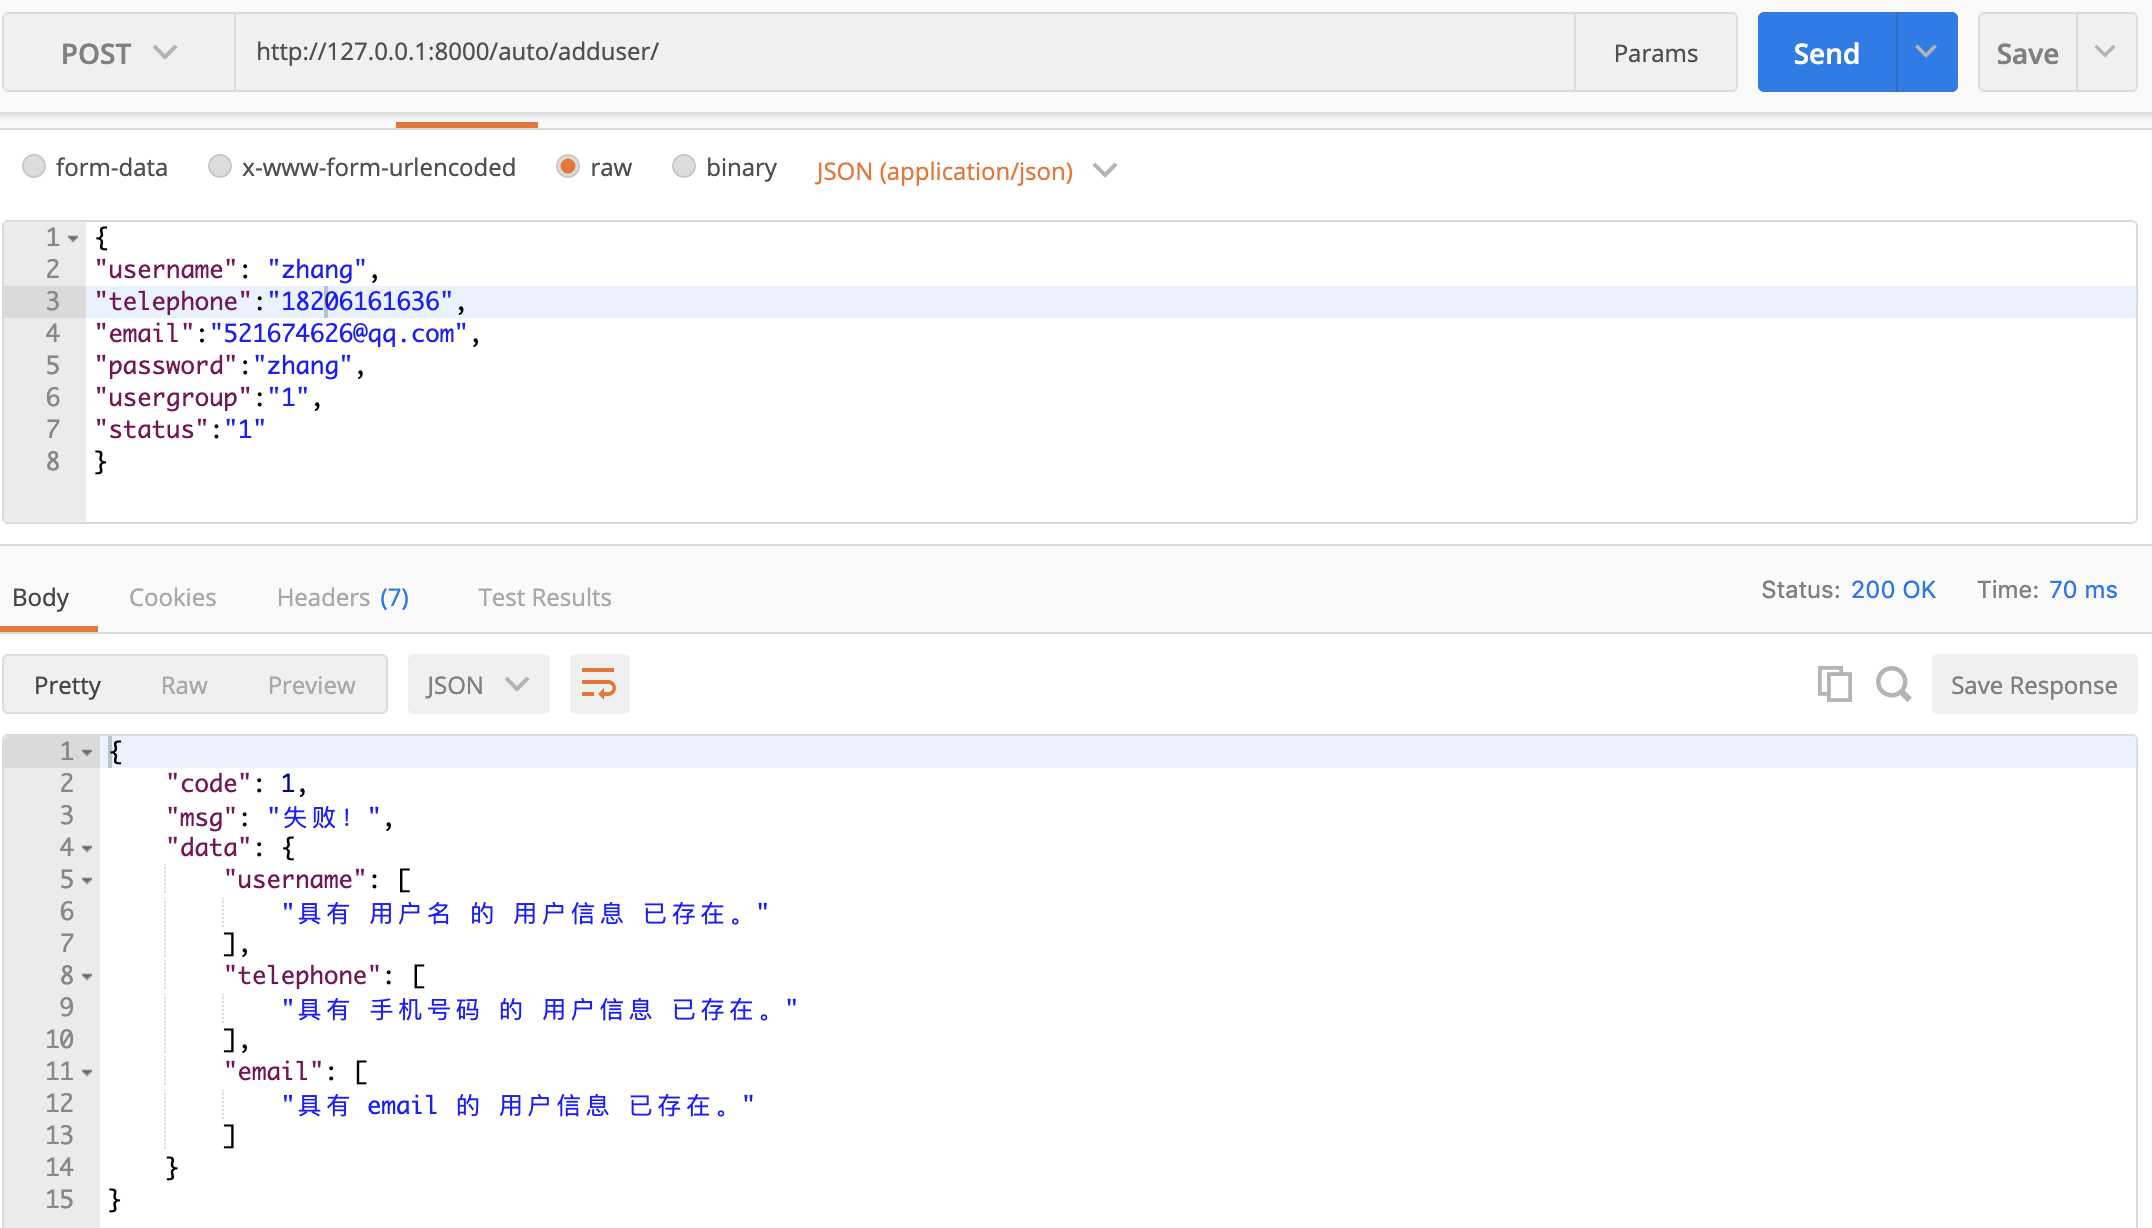2152x1228 pixels.
Task: Click the "password":"zhang" request line
Action: (230, 365)
